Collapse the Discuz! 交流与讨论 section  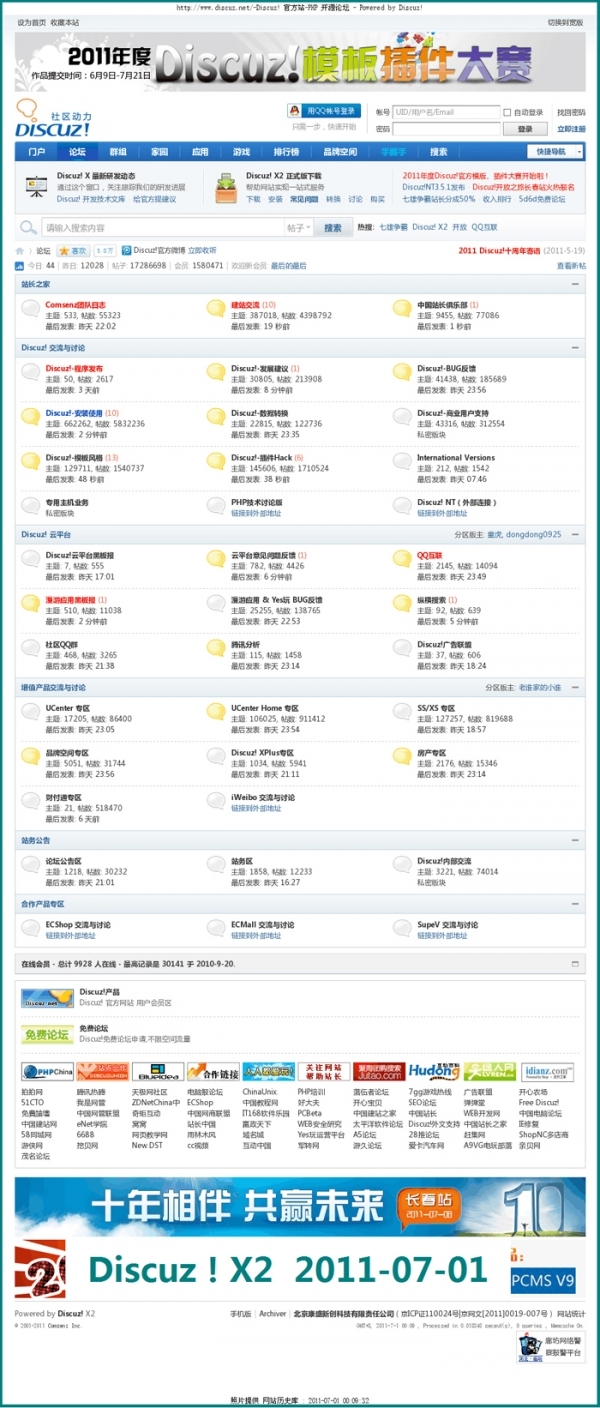tap(576, 348)
